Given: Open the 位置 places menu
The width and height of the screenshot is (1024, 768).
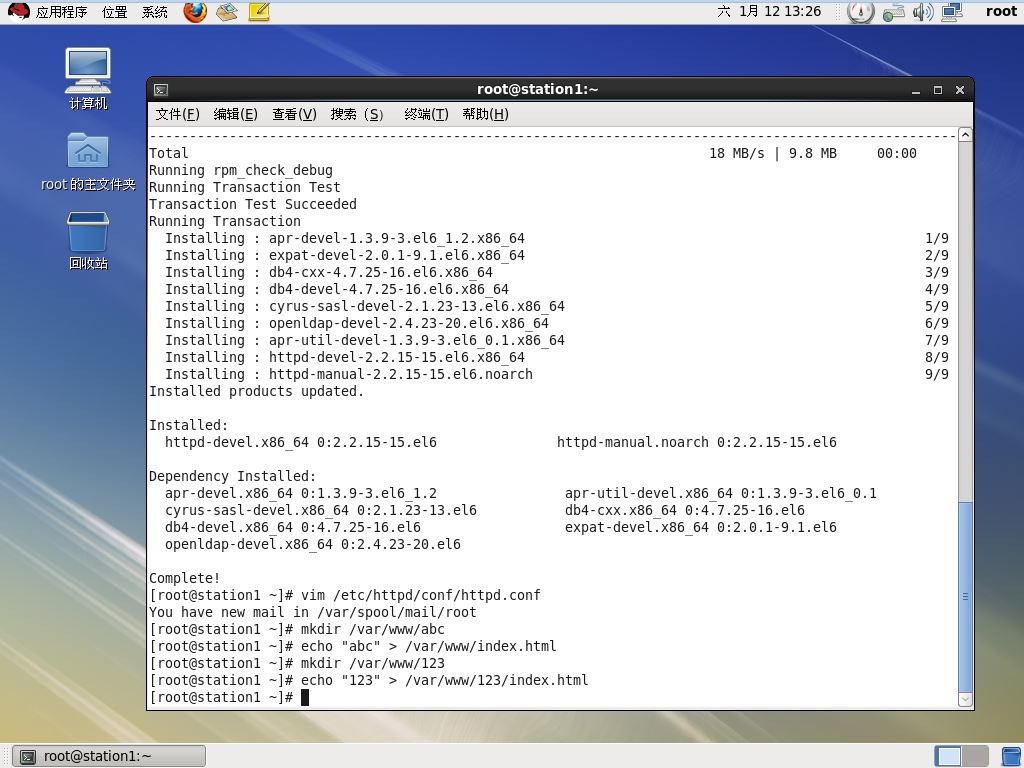Looking at the screenshot, I should coord(115,12).
